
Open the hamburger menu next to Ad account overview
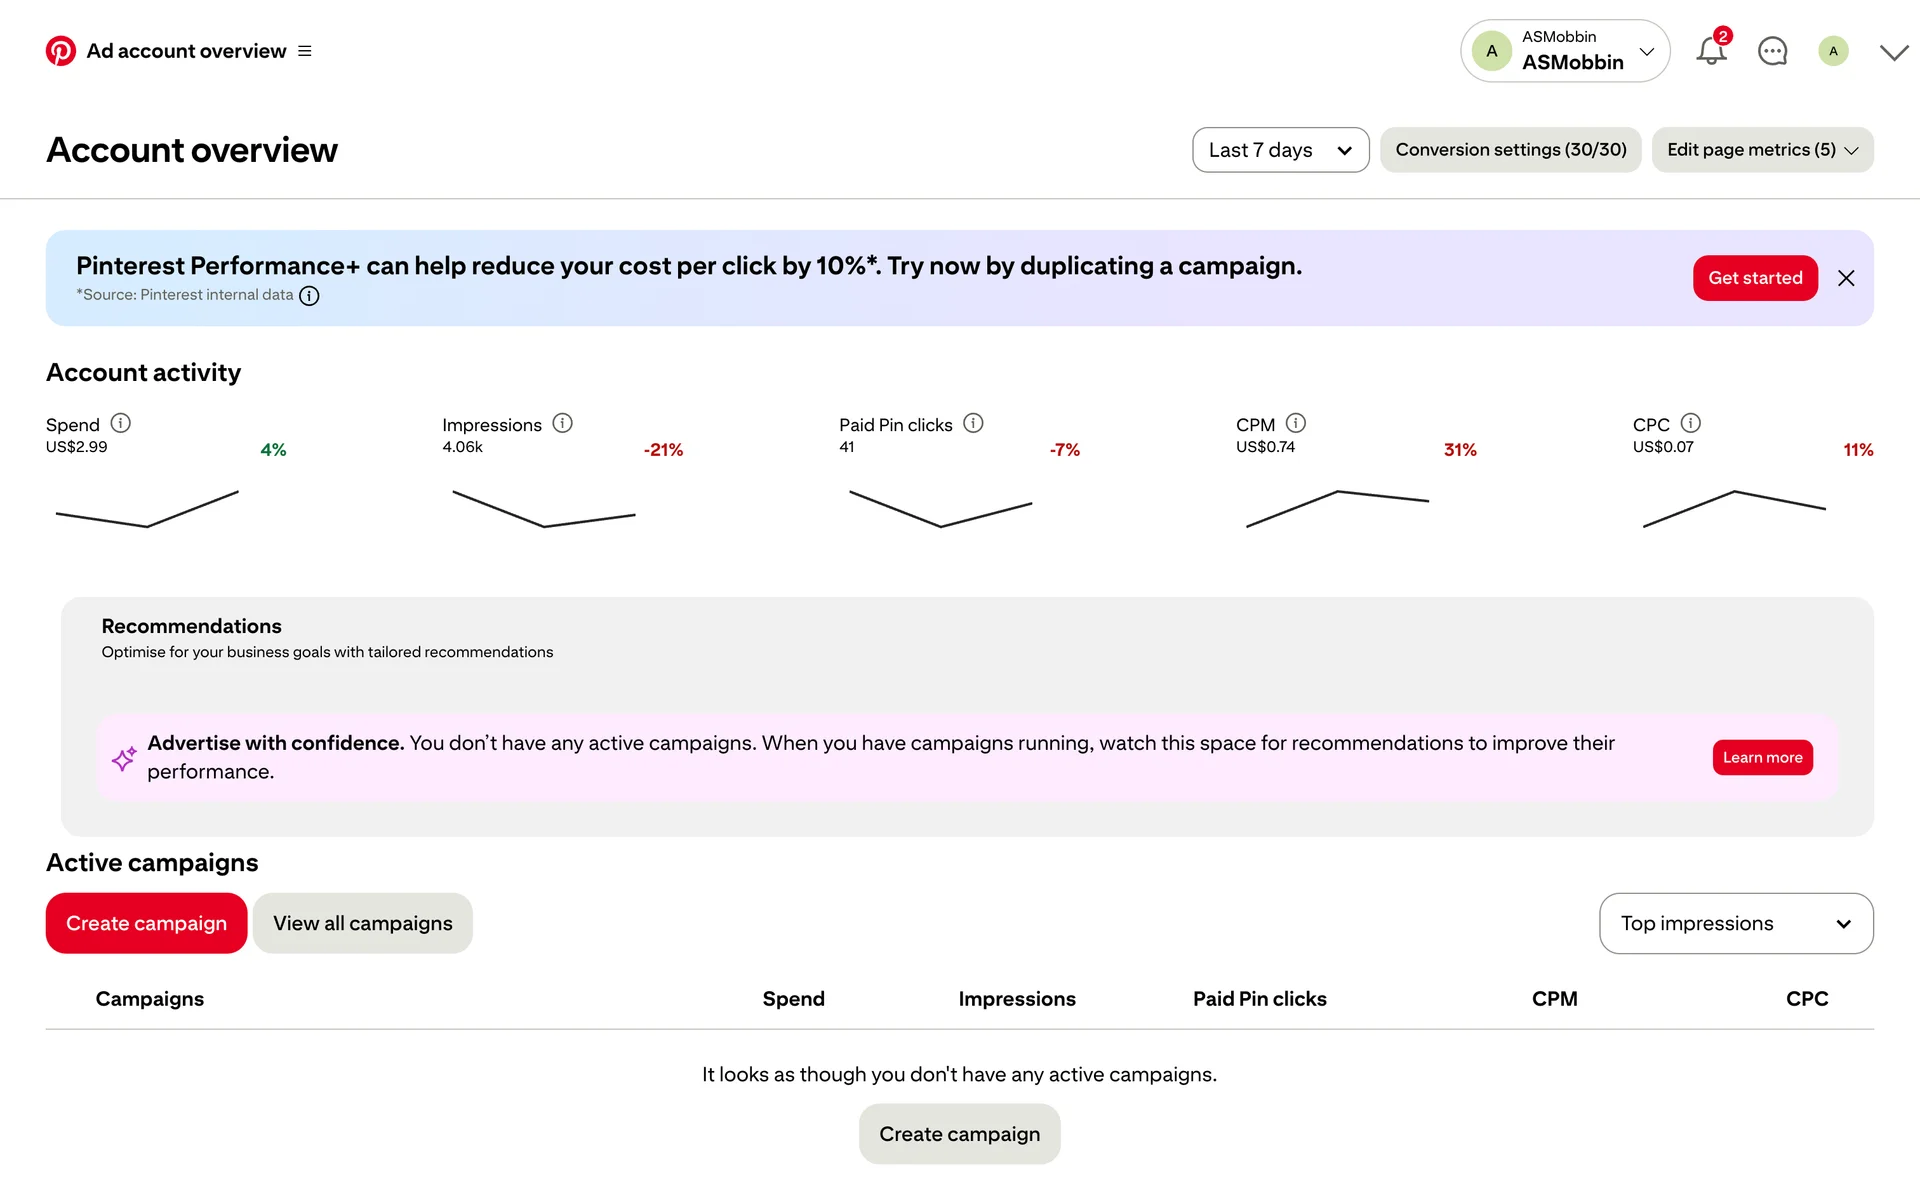[x=305, y=51]
